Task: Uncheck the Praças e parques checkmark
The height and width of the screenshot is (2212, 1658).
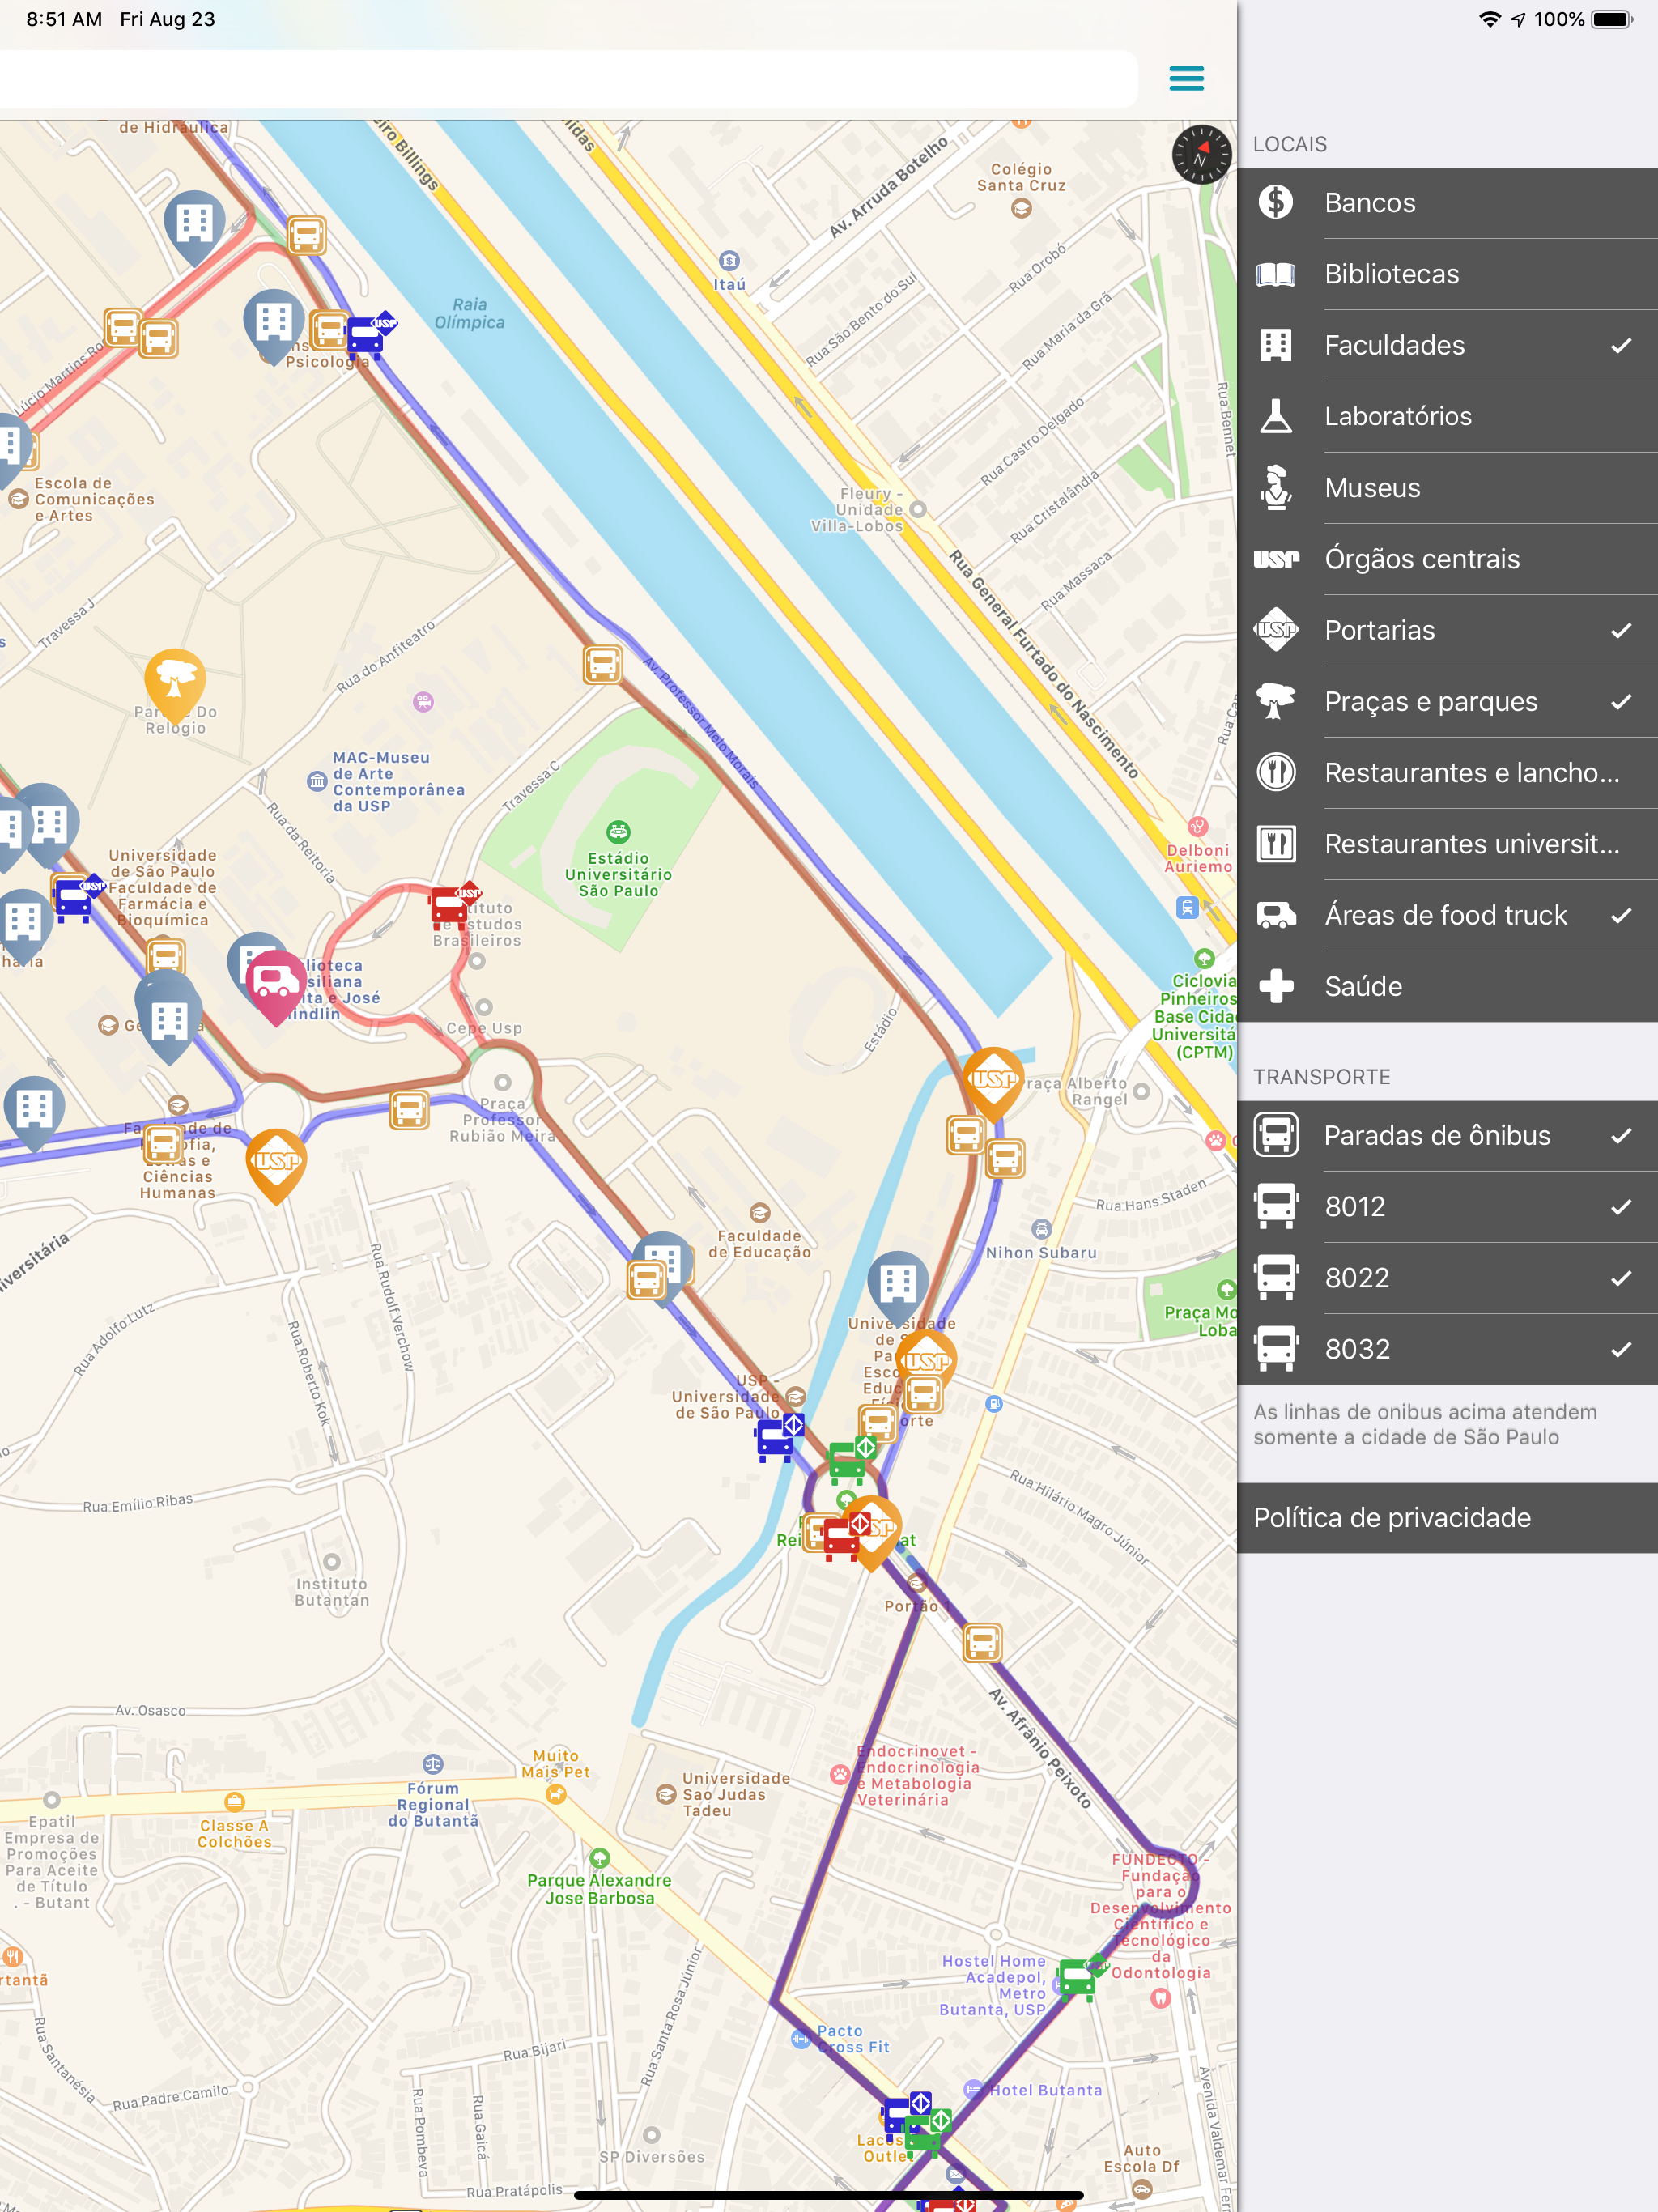Action: click(x=1621, y=701)
